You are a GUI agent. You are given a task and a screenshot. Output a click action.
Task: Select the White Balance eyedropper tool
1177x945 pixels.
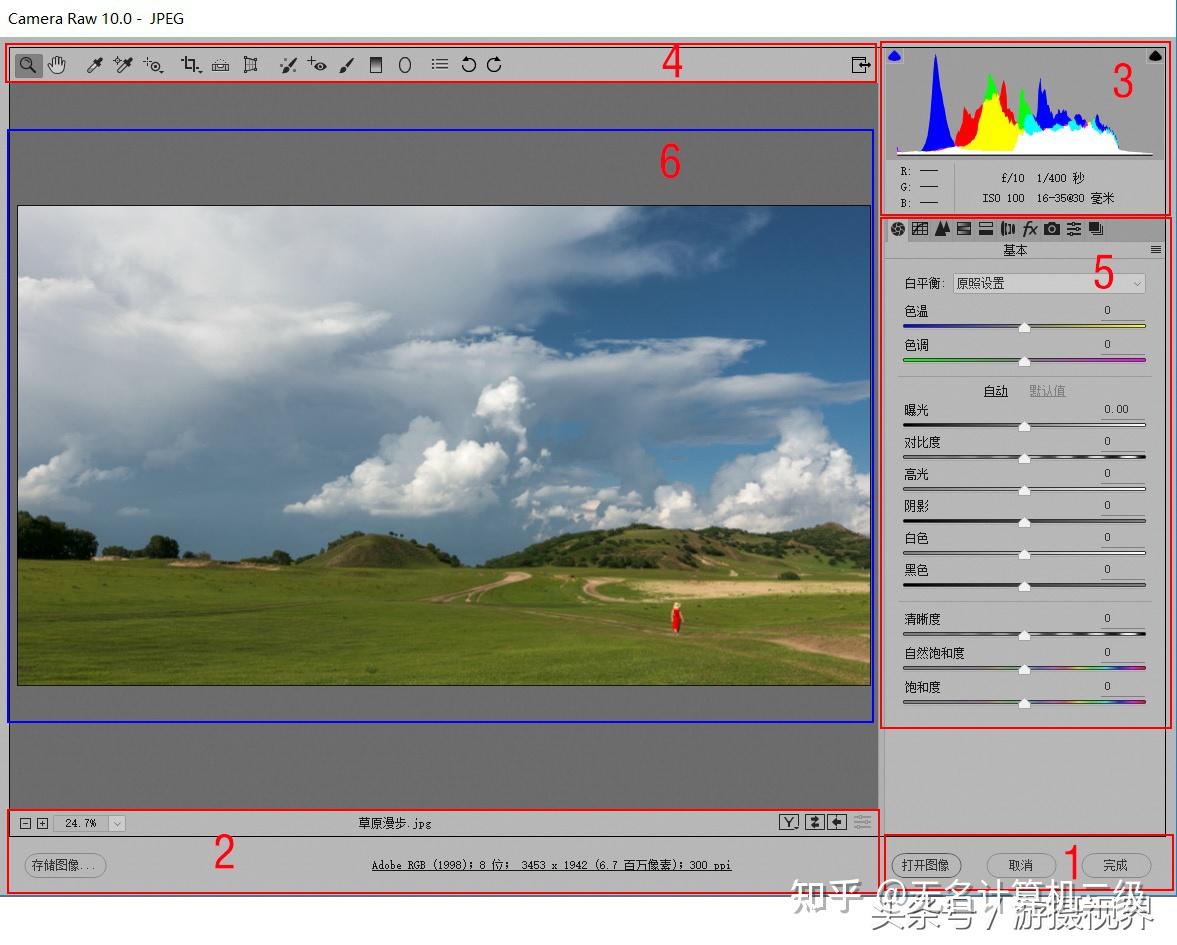click(95, 65)
